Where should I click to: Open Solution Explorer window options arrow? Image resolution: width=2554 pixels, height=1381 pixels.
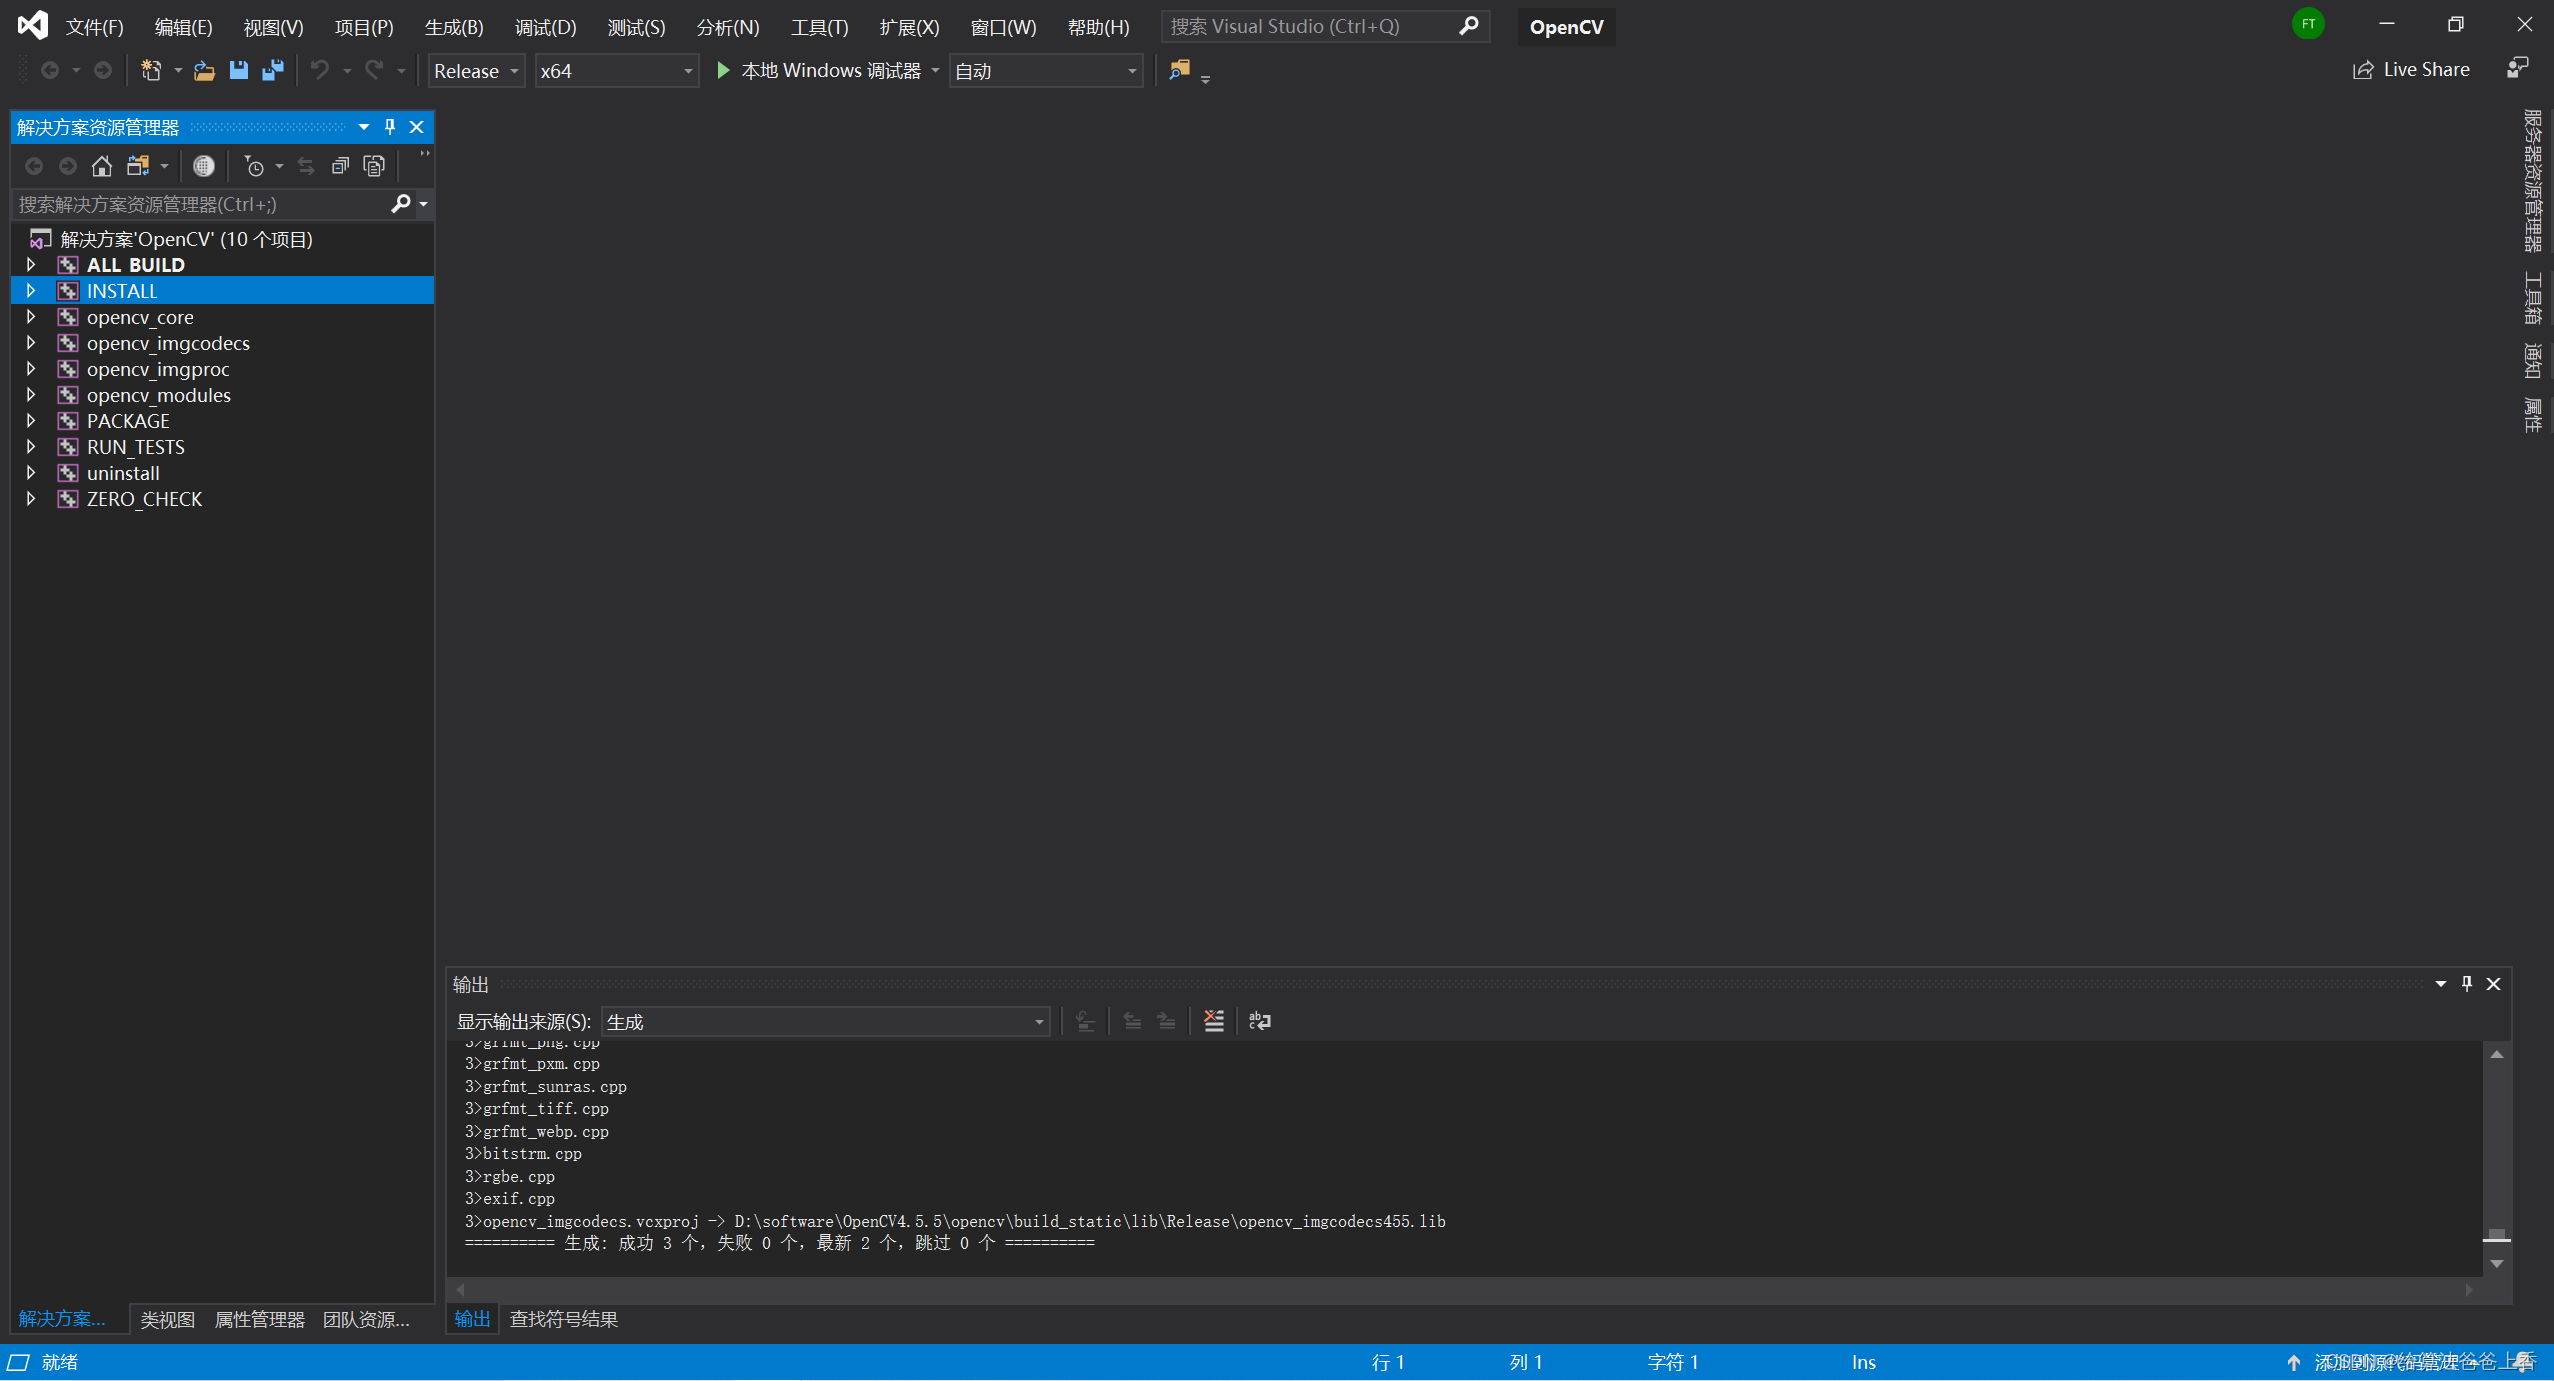point(364,127)
